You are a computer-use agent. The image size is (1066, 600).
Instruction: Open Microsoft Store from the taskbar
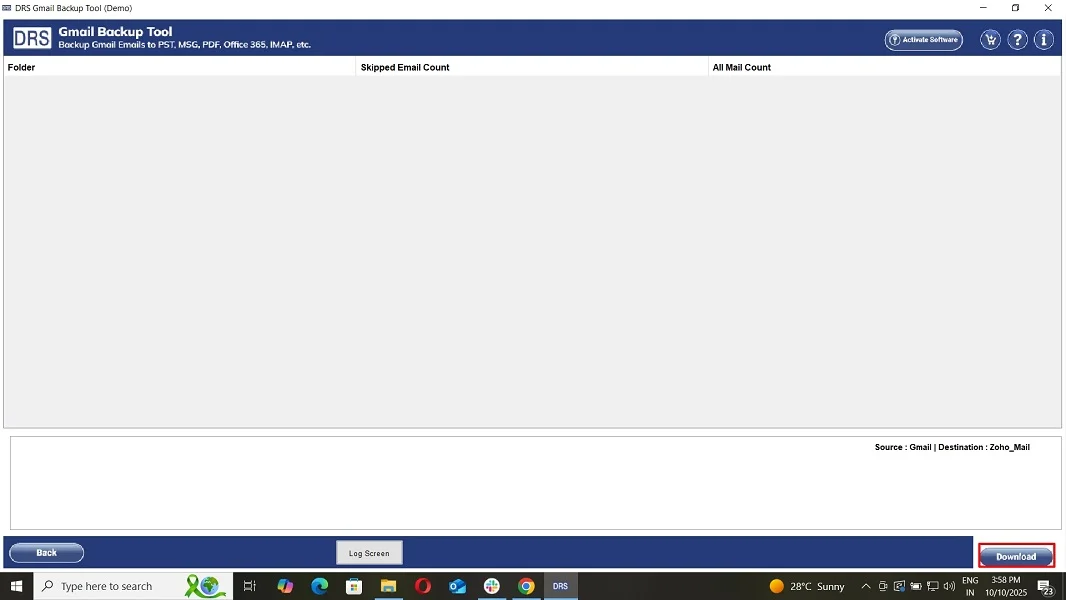[x=354, y=586]
